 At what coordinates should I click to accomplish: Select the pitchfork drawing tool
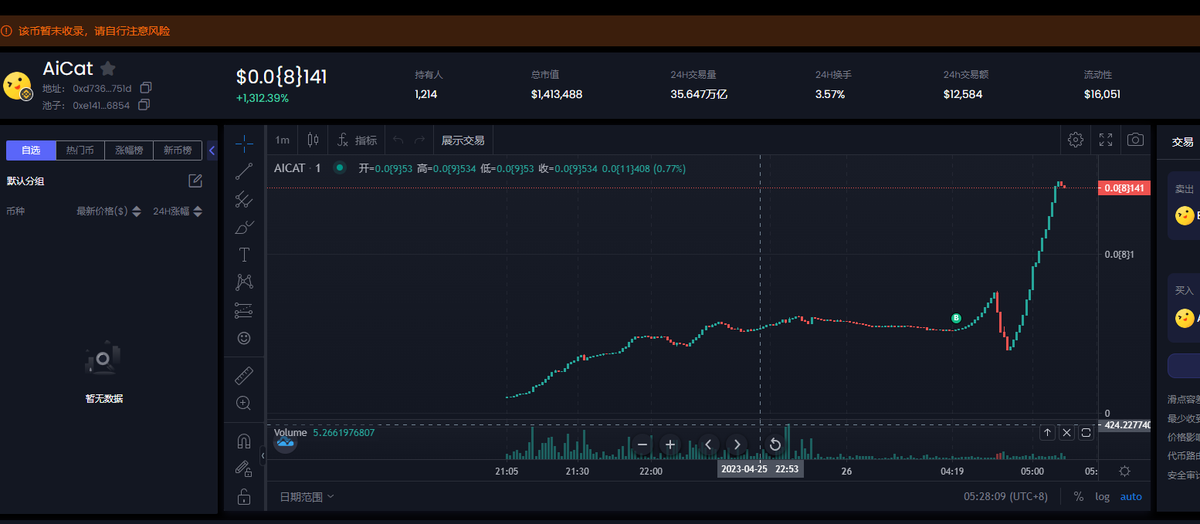pos(244,199)
